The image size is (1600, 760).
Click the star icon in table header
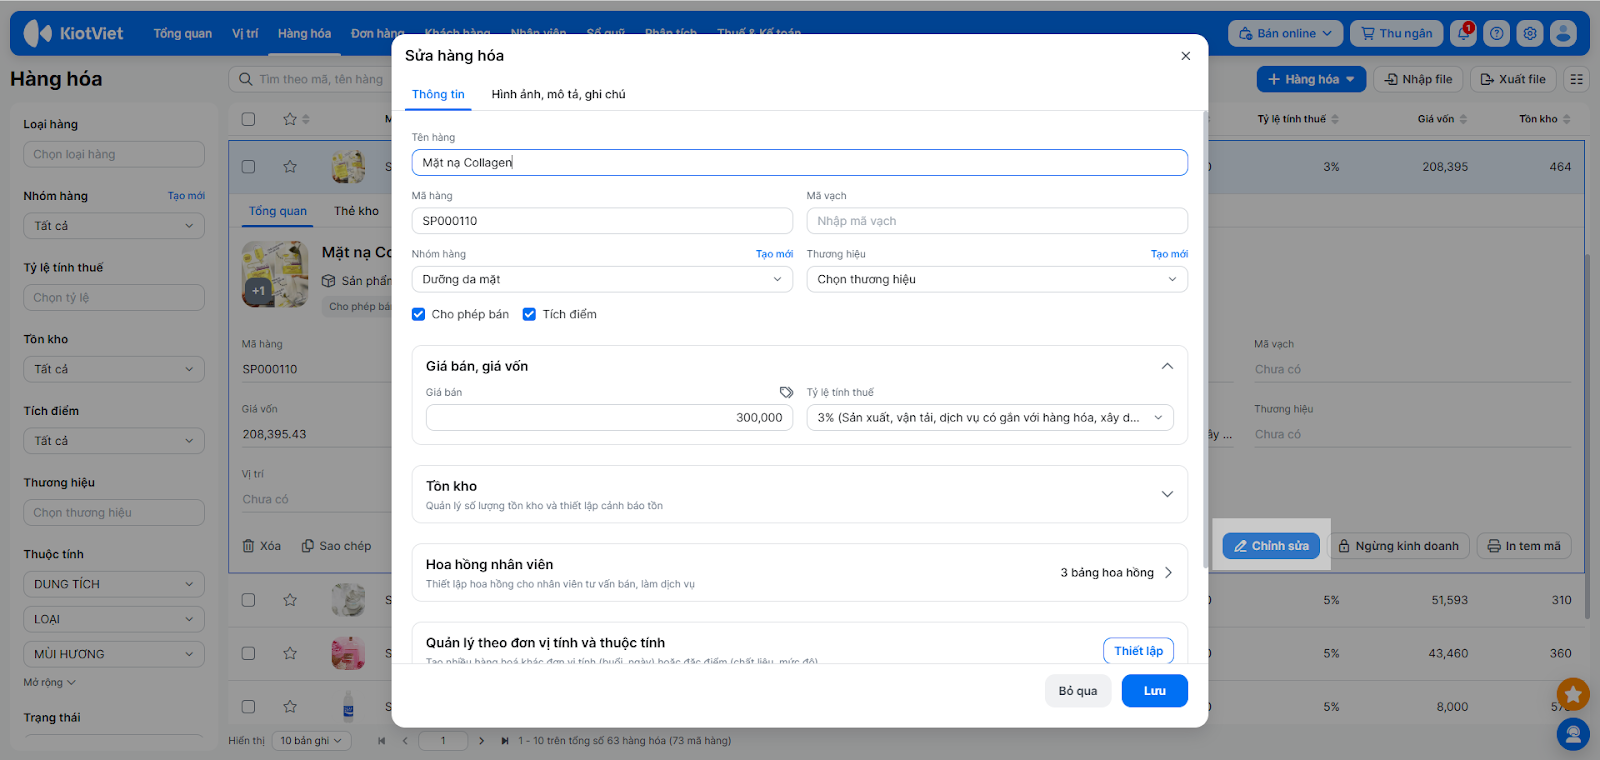coord(290,119)
